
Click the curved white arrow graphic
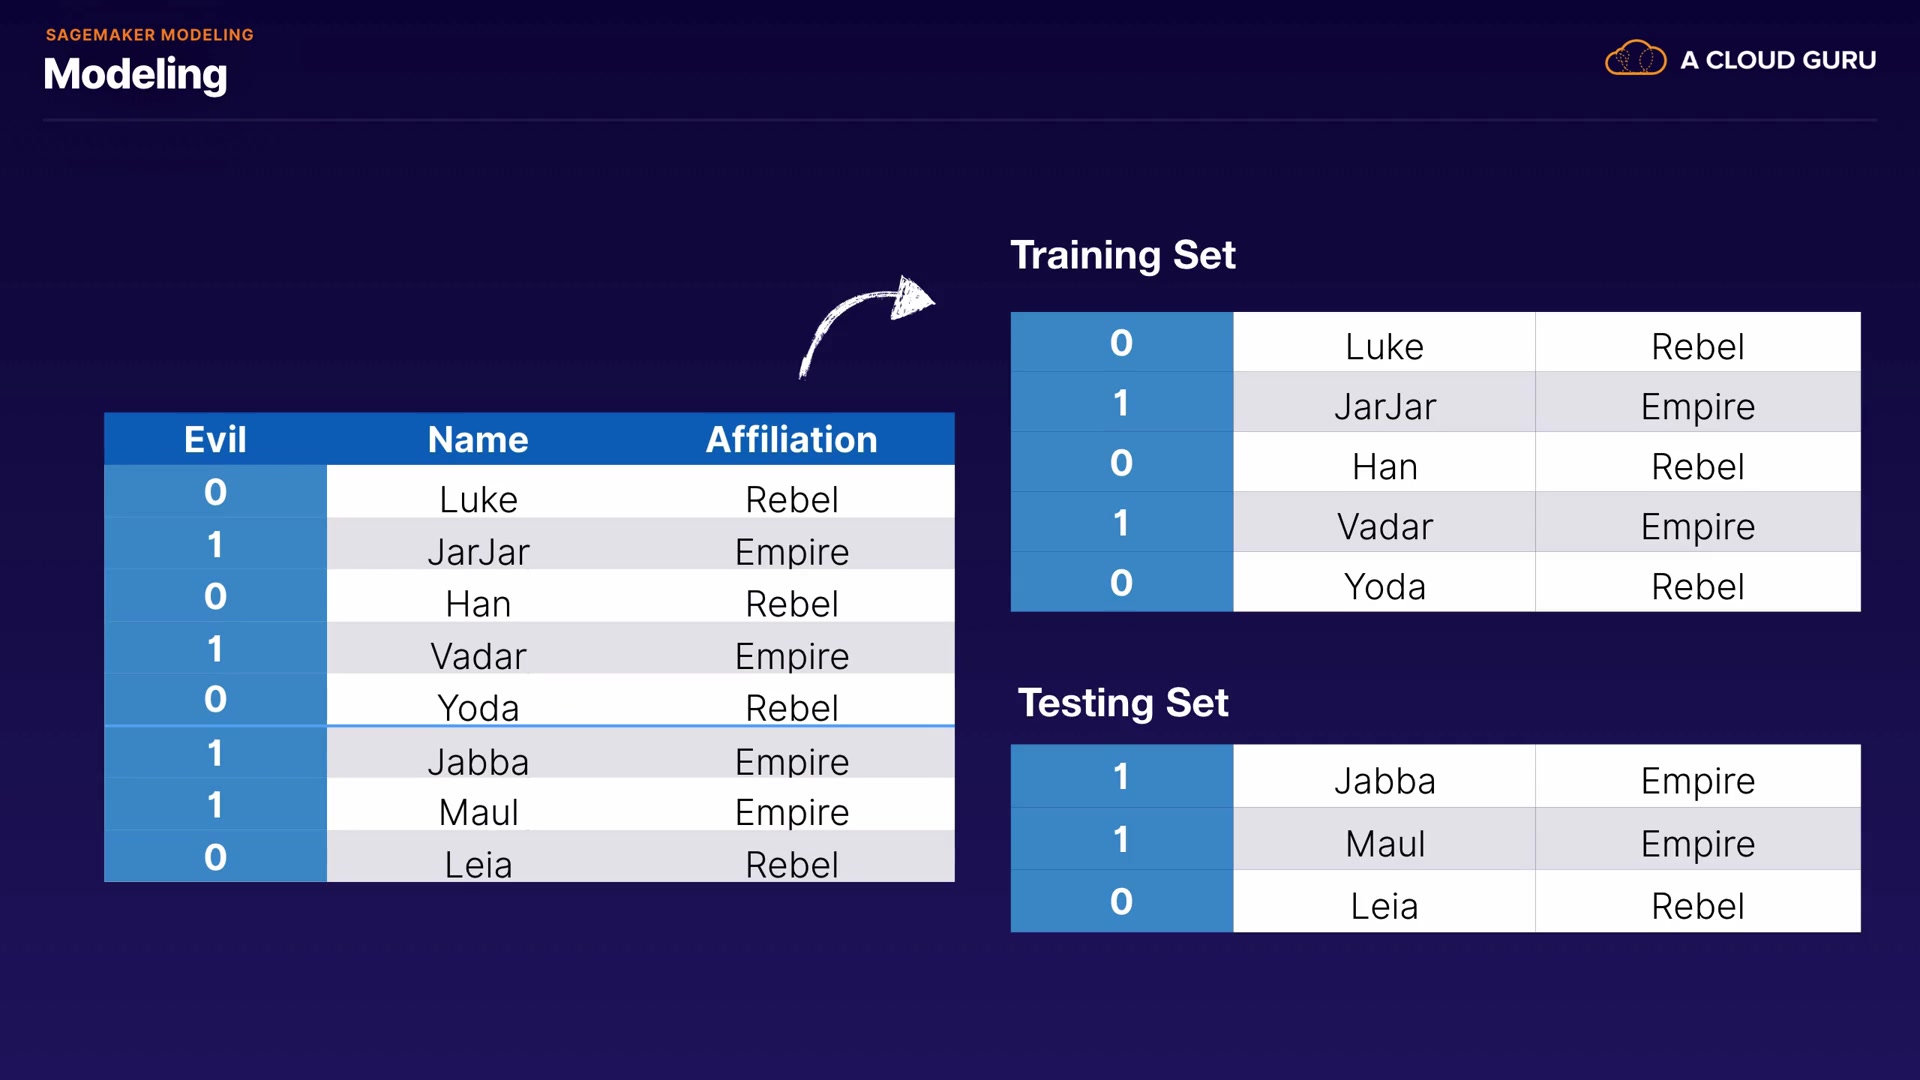point(865,321)
